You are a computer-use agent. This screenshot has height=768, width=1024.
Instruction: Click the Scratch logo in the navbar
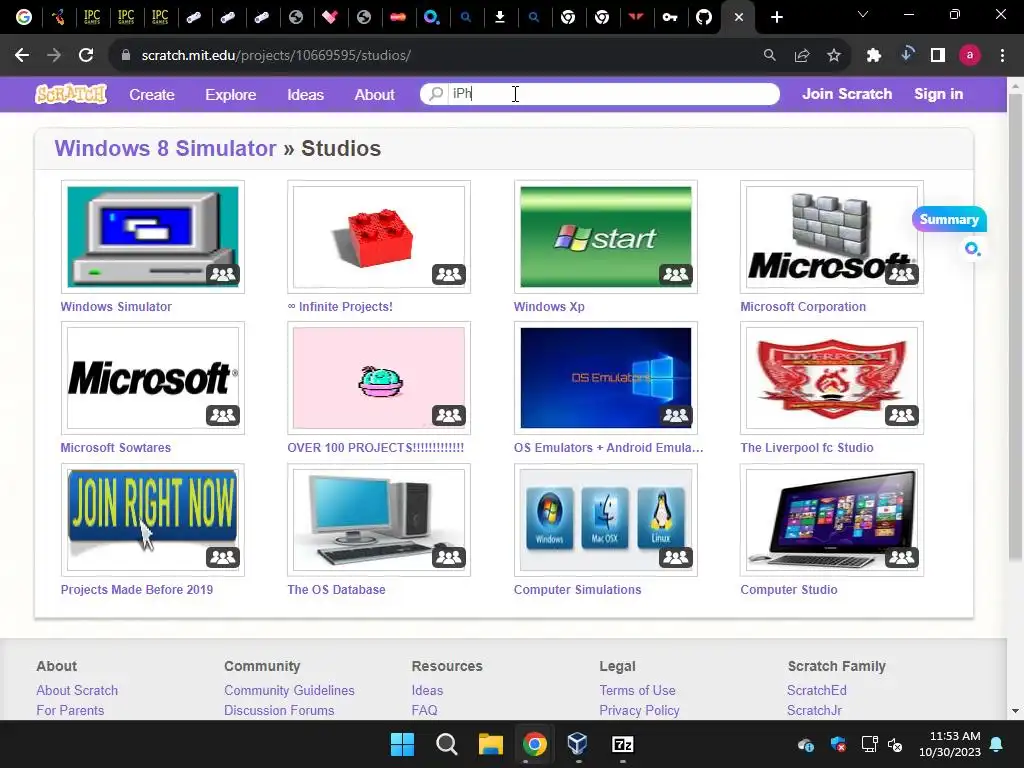(71, 94)
